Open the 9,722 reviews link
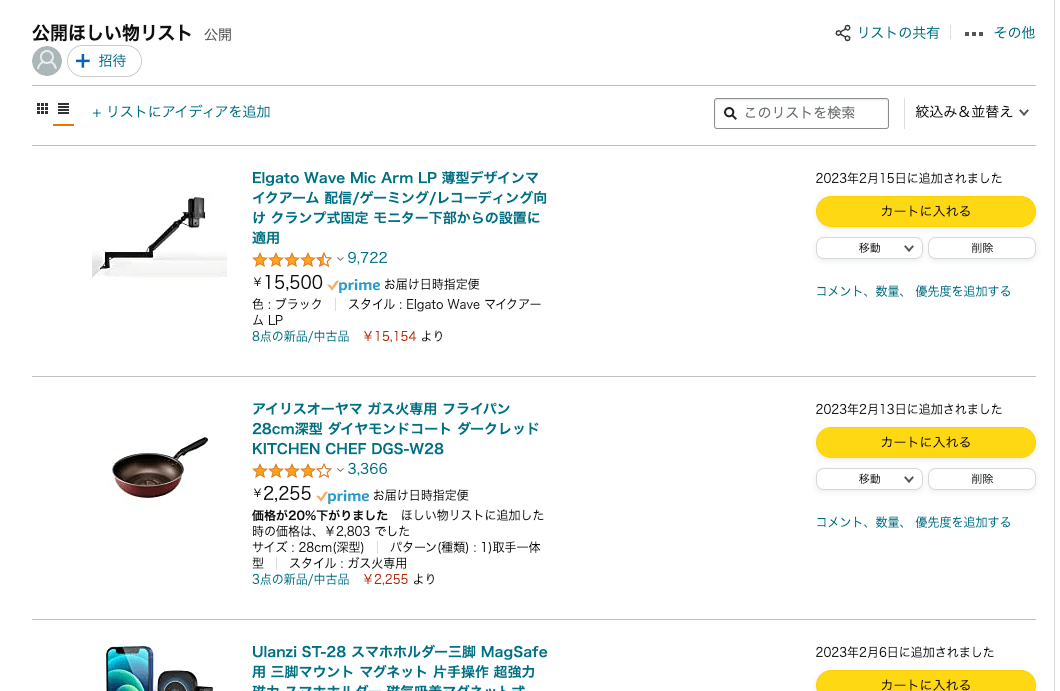The image size is (1060, 691). tap(368, 258)
